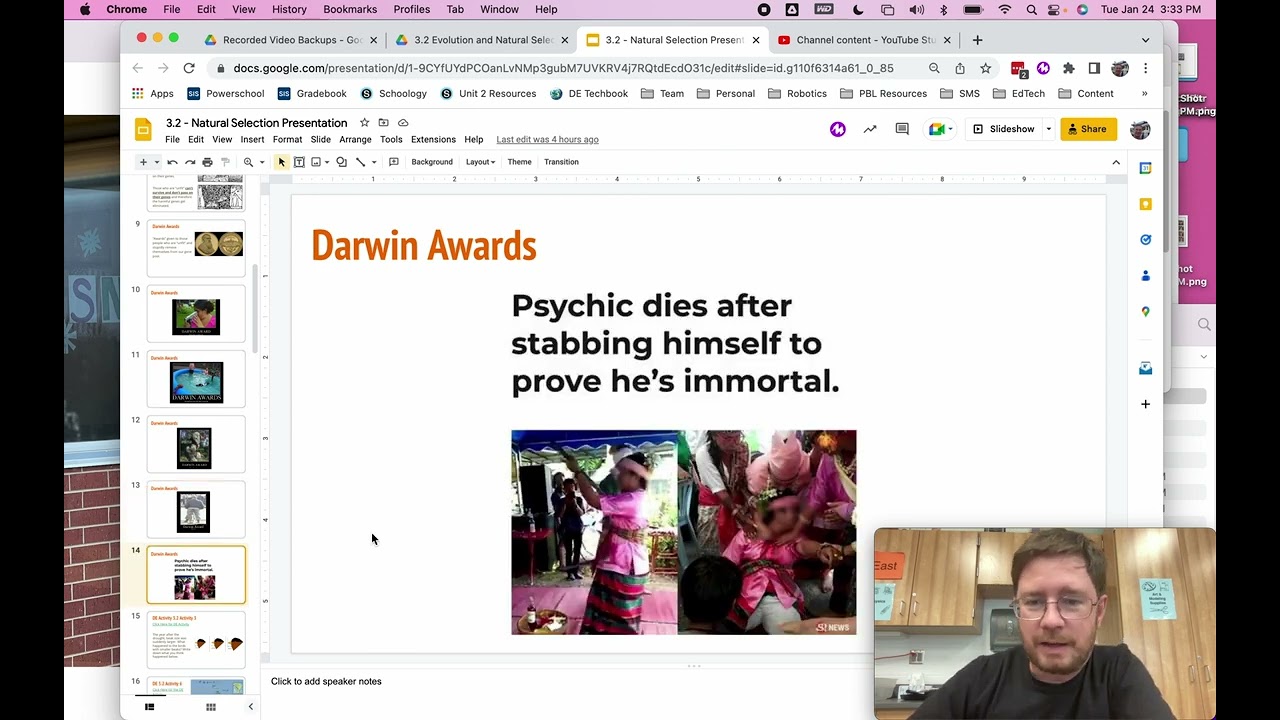Click the undo arrow in the Slides toolbar

click(x=172, y=162)
